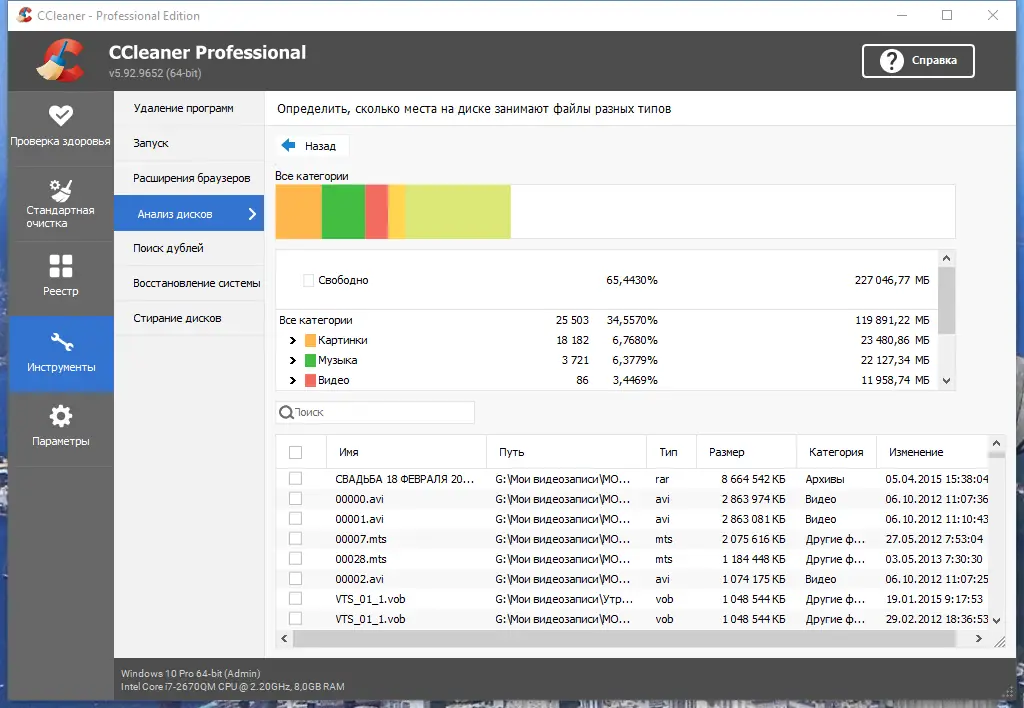The height and width of the screenshot is (708, 1024).
Task: Click the green Музыка category square
Action: tap(311, 361)
